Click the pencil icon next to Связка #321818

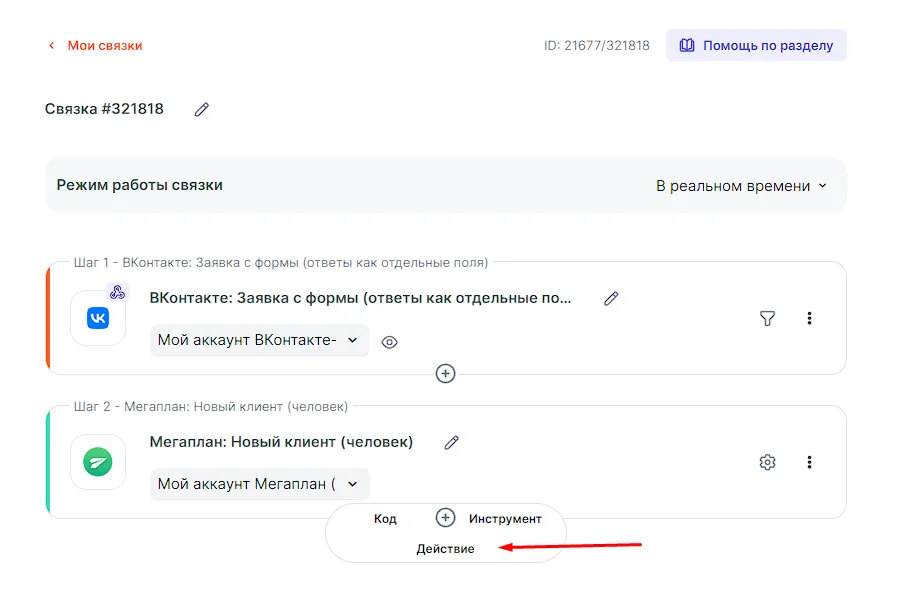[202, 109]
